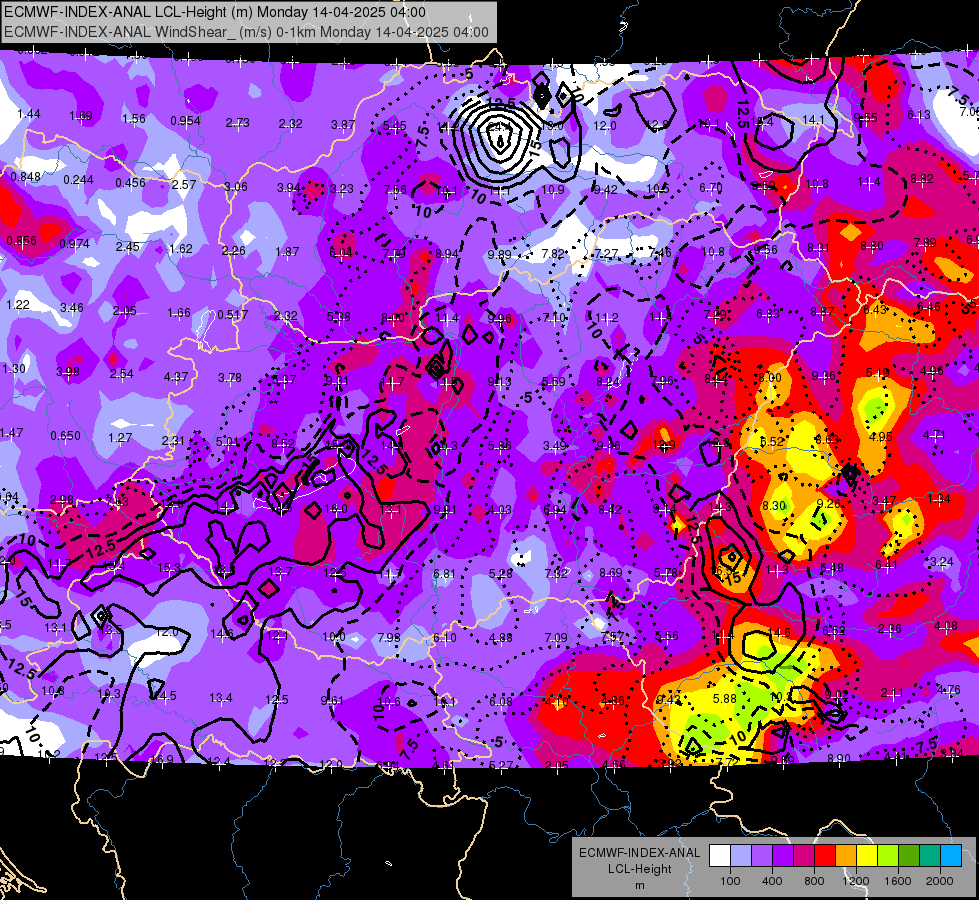This screenshot has width=979, height=900.
Task: Click the wind shear value '7.09'
Action: point(556,637)
